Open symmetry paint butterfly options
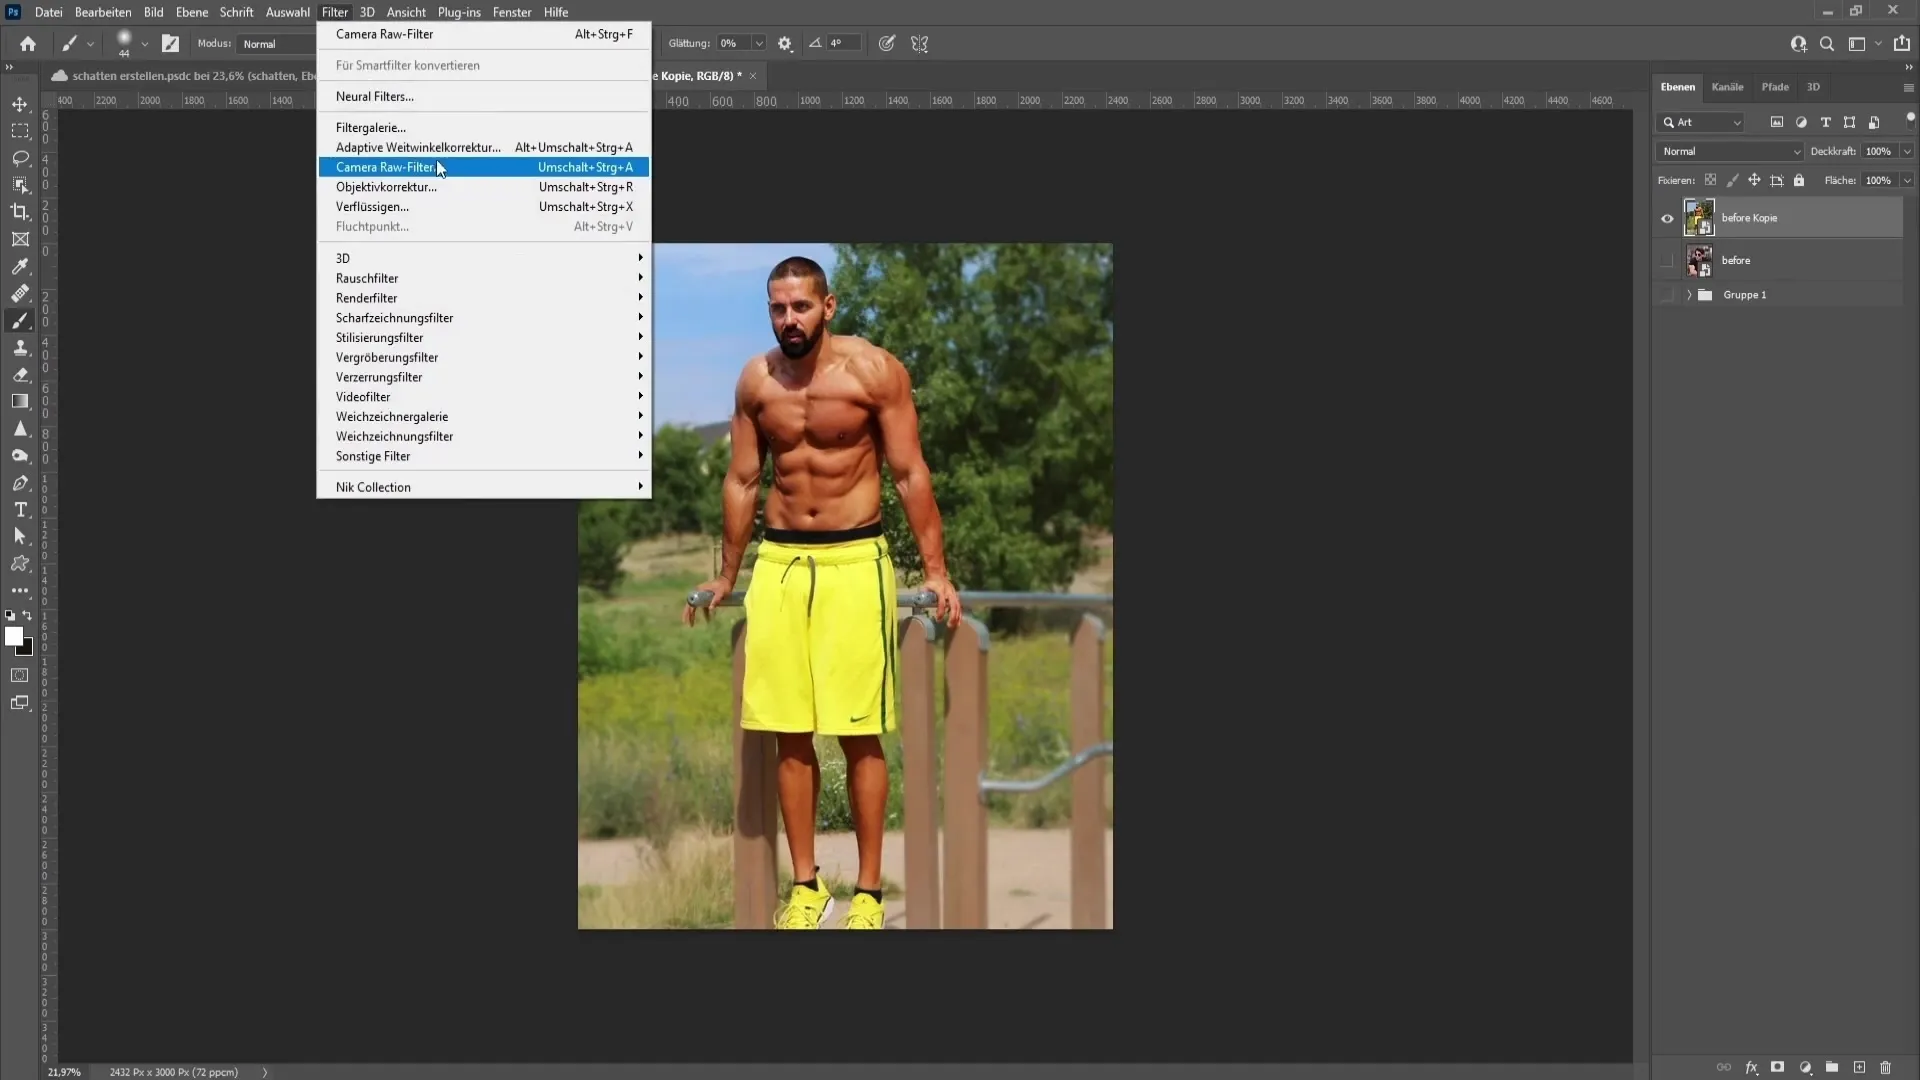This screenshot has height=1080, width=1920. 920,43
